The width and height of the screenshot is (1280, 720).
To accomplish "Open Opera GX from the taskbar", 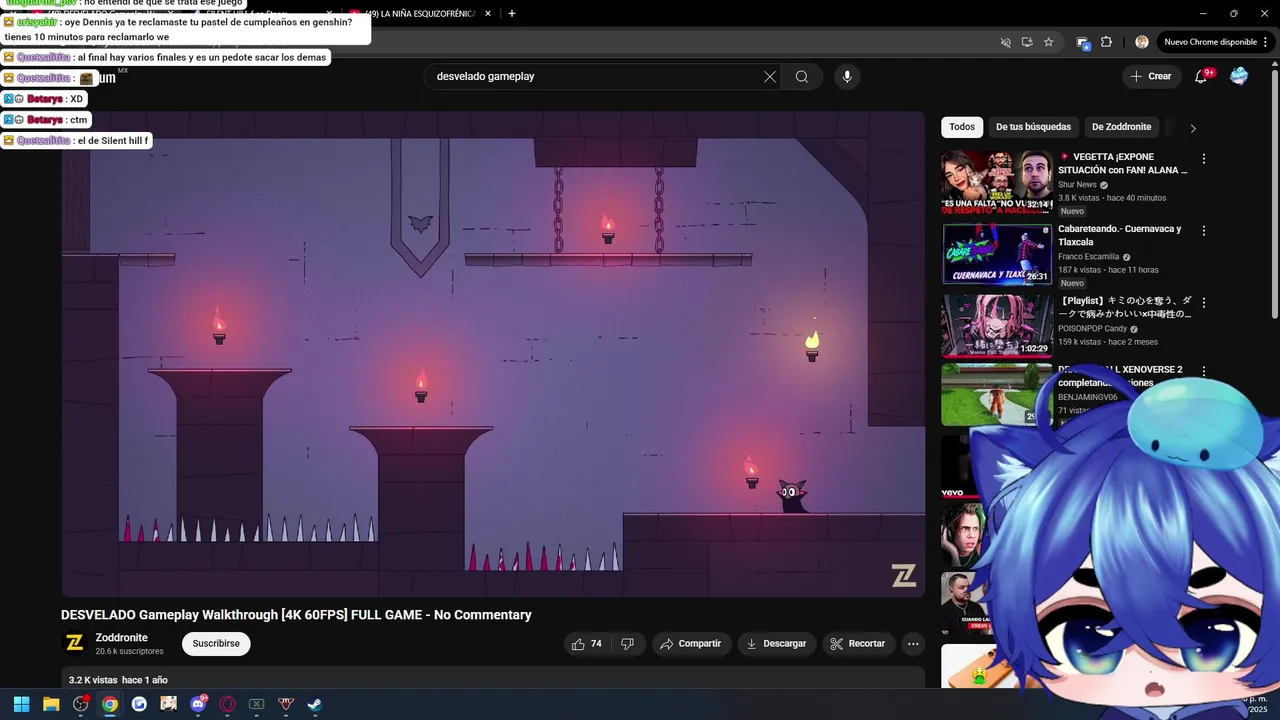I will 227,704.
